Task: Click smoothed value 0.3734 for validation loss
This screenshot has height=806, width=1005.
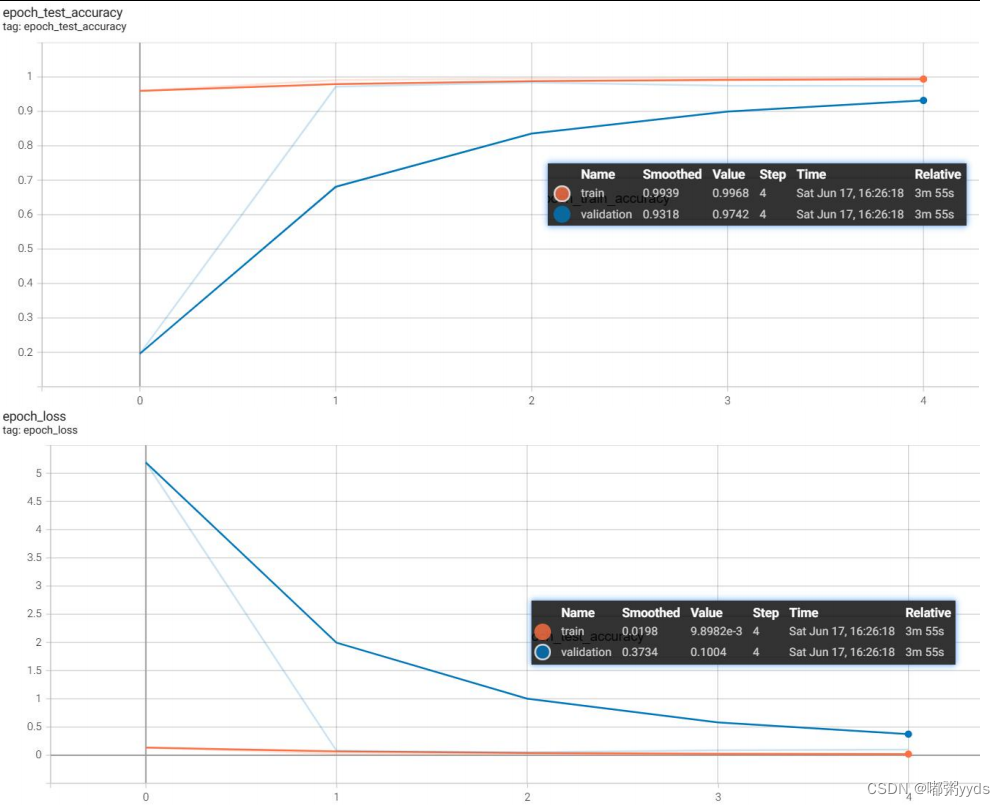Action: pos(640,652)
